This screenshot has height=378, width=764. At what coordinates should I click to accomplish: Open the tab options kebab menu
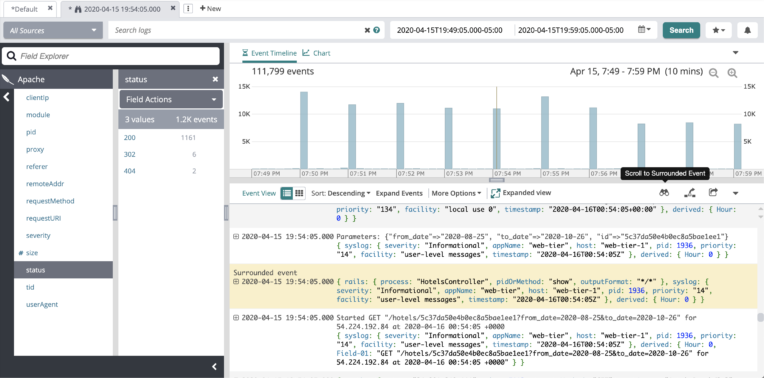coord(189,8)
